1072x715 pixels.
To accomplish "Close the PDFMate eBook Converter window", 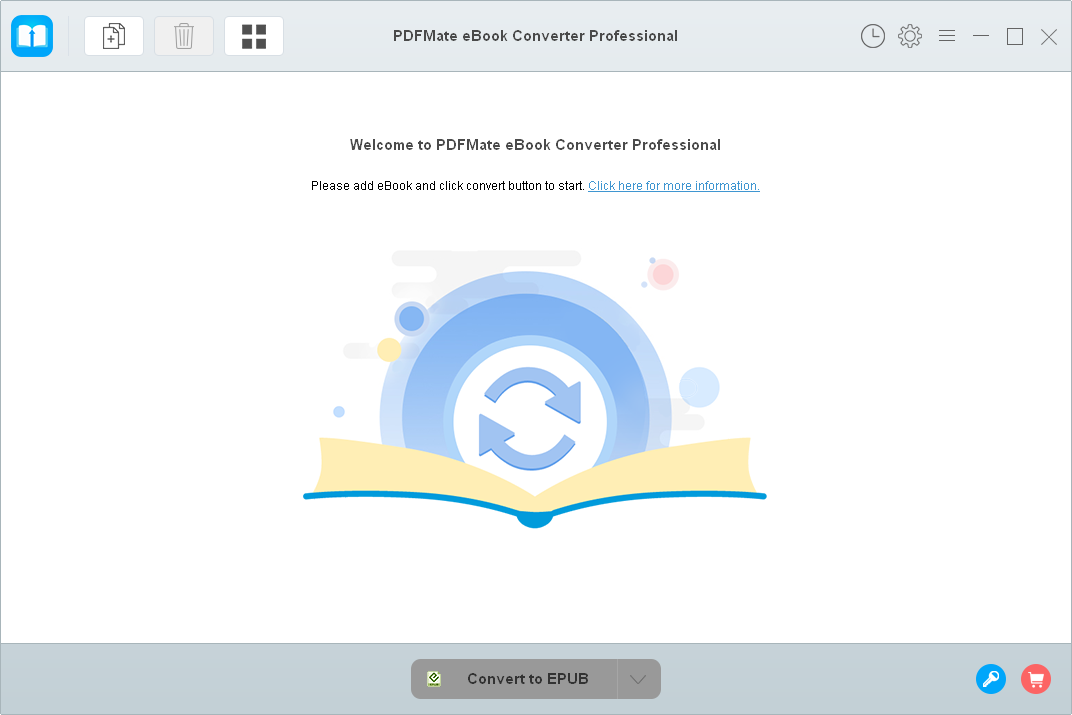I will point(1049,36).
